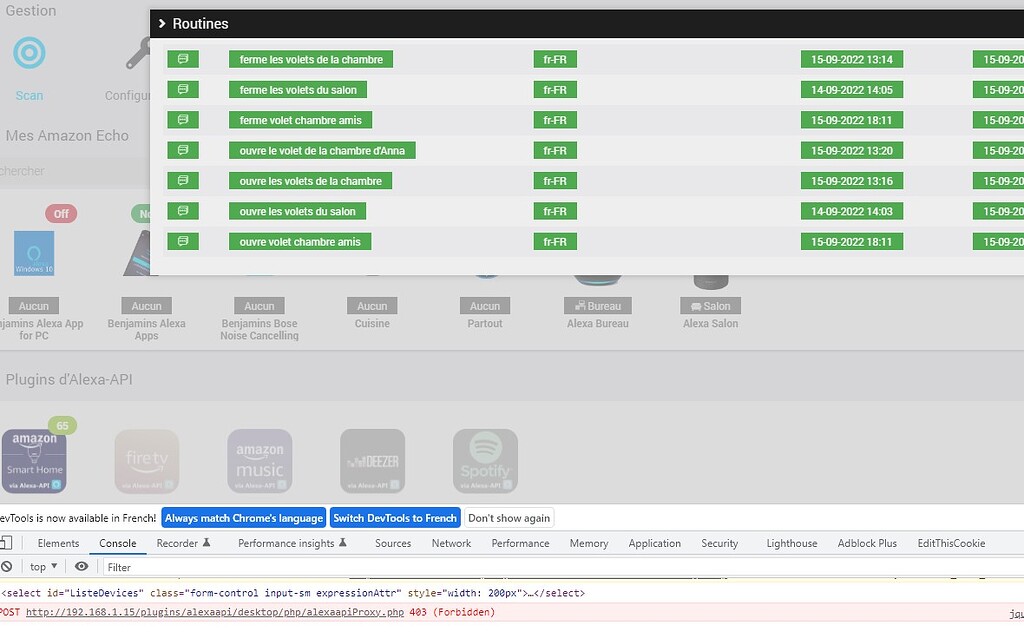
Task: Click Always match Chrome's language button
Action: (x=244, y=518)
